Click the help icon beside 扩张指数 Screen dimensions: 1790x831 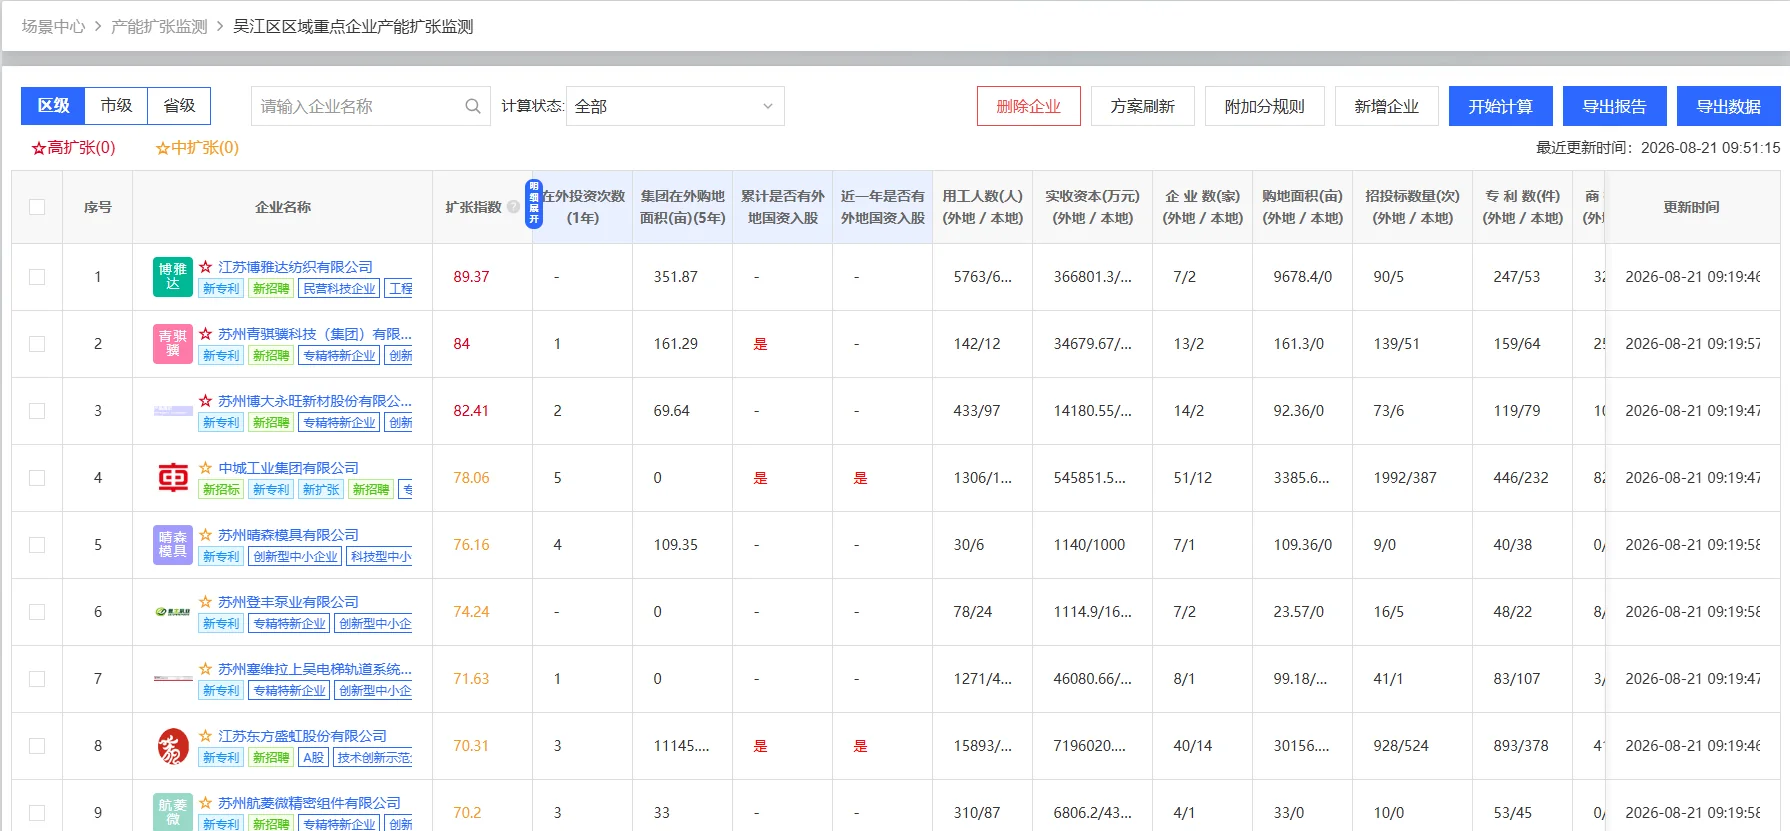tap(513, 207)
